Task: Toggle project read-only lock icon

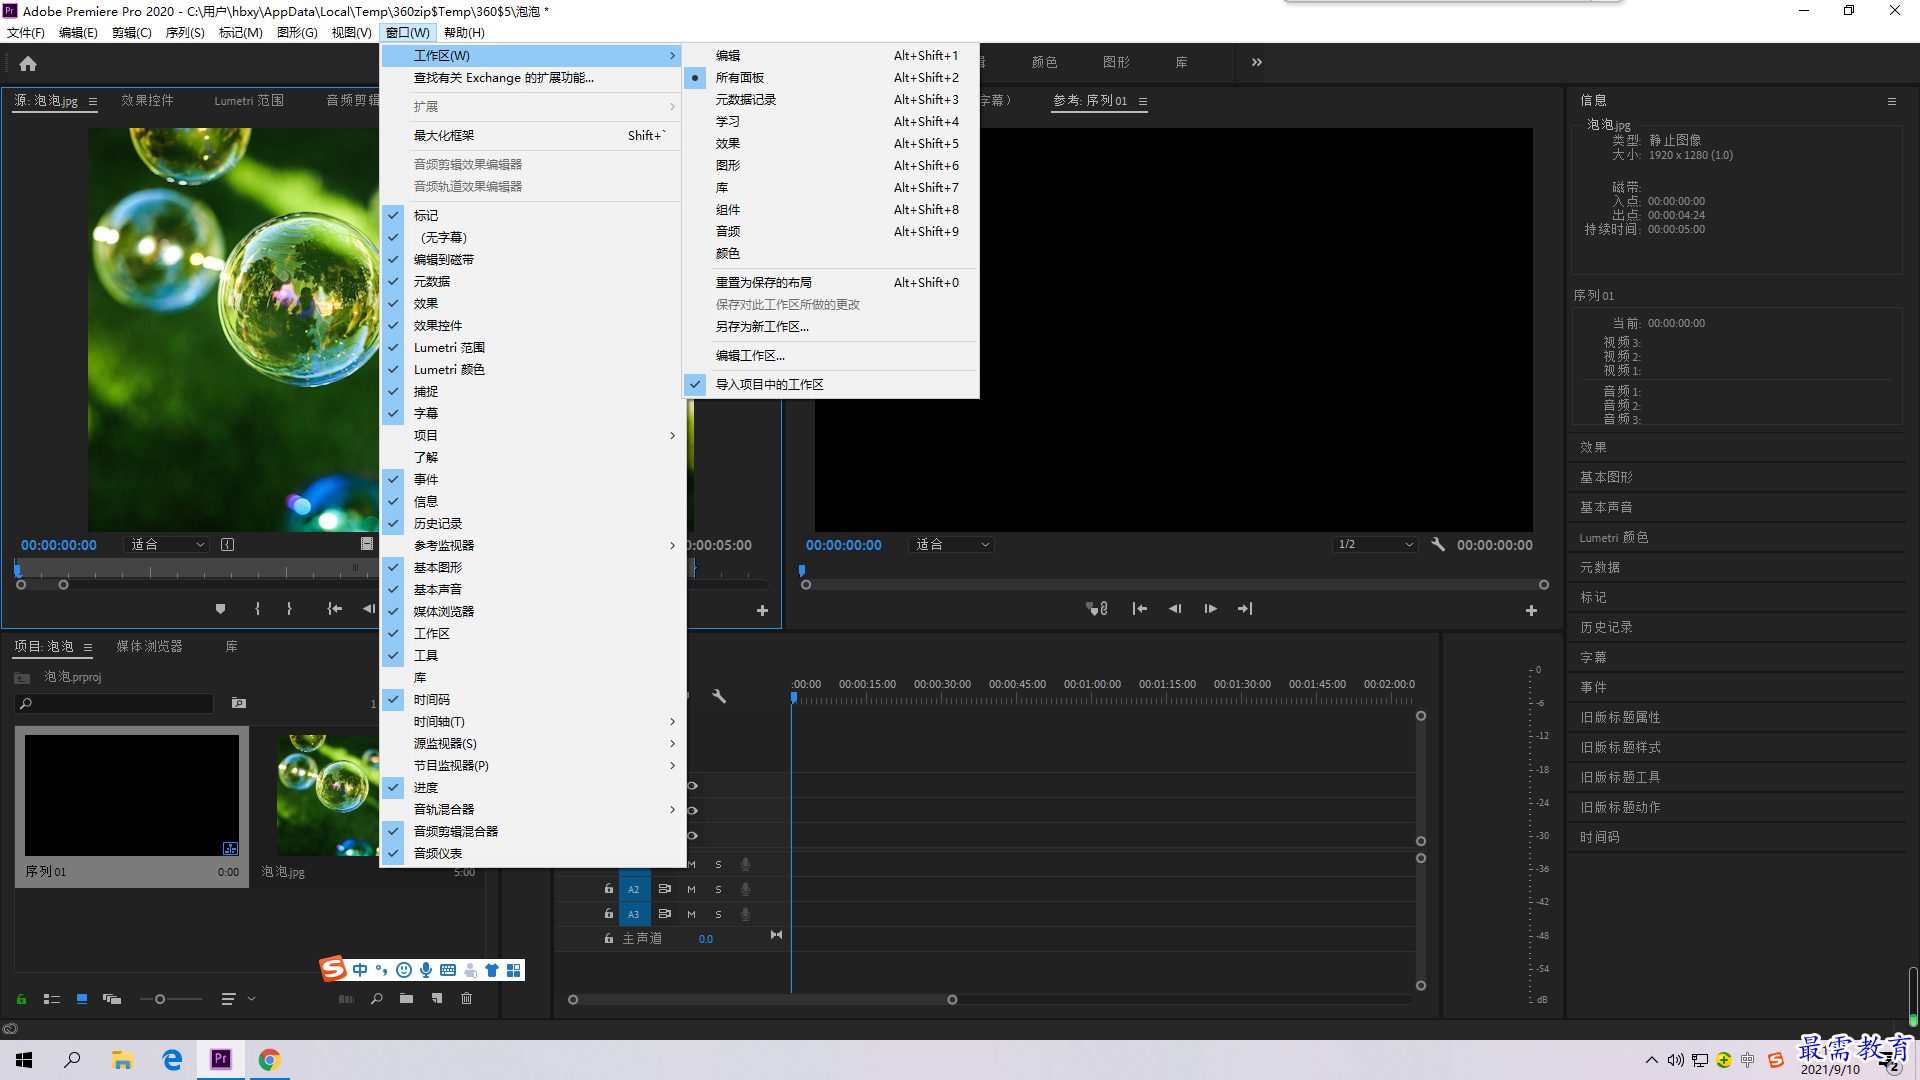Action: pyautogui.click(x=21, y=999)
